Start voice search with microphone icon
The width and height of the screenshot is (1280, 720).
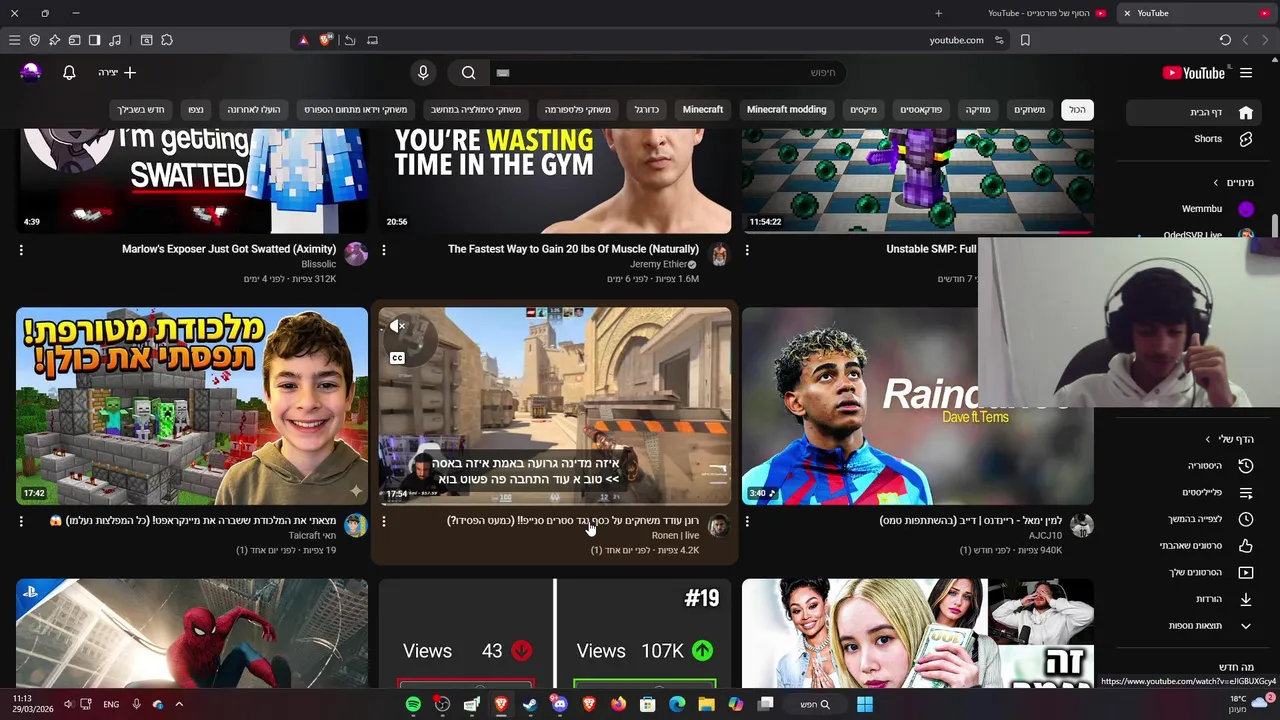click(x=423, y=72)
